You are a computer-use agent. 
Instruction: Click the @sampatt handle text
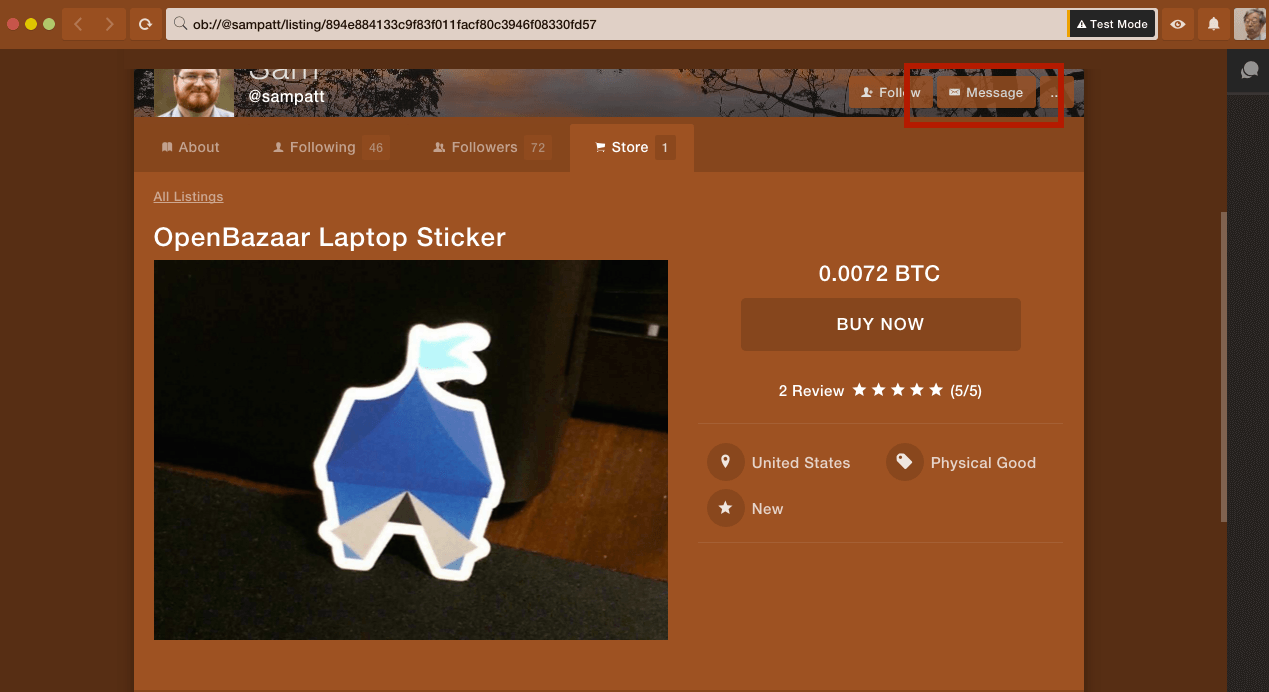tap(286, 97)
